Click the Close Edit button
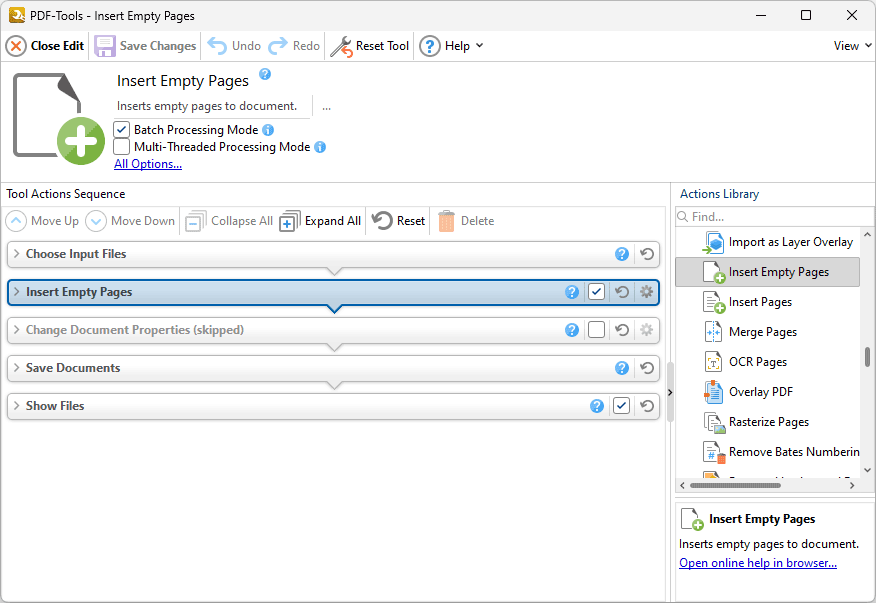 tap(45, 46)
